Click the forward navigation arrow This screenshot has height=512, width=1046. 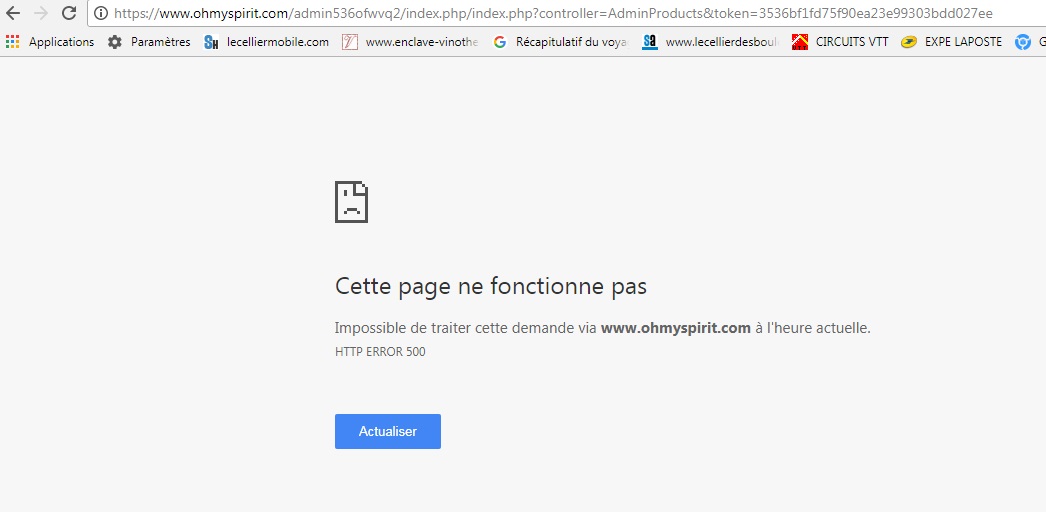point(41,13)
